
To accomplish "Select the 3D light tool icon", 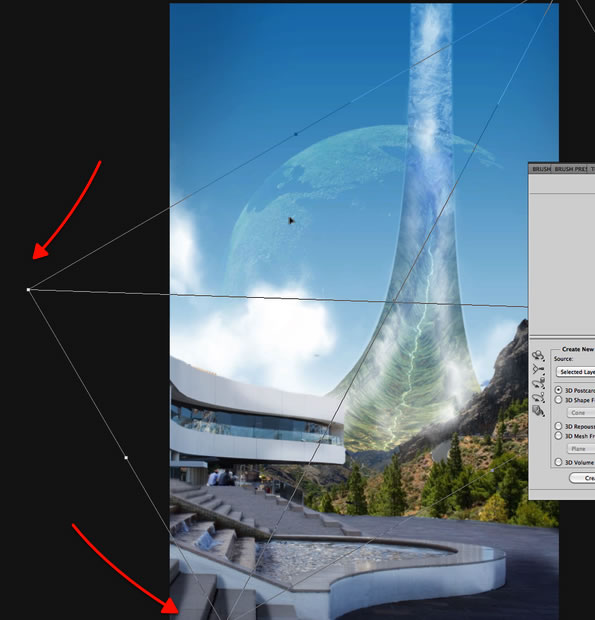I will click(538, 397).
